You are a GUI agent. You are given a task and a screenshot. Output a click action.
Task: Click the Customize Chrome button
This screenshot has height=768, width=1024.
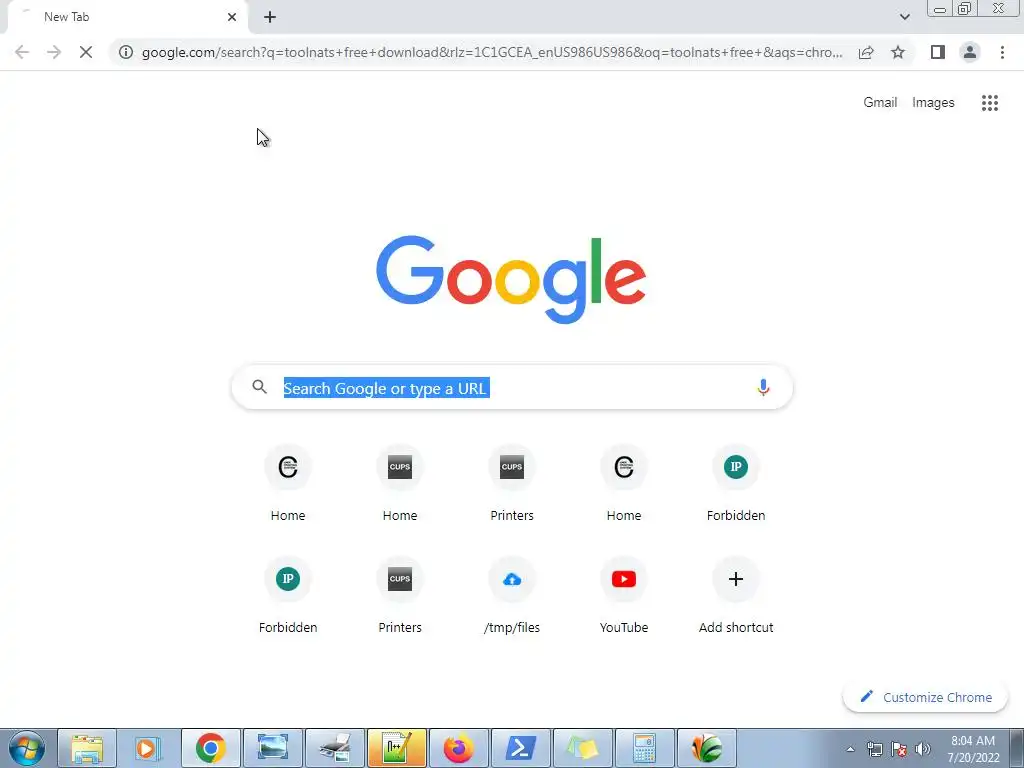(x=925, y=697)
